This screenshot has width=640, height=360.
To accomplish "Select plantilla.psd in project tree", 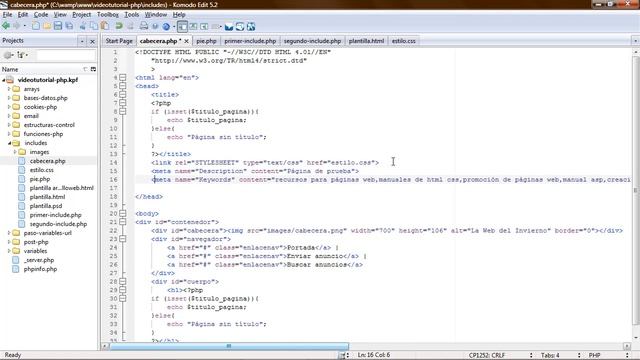I will point(46,206).
